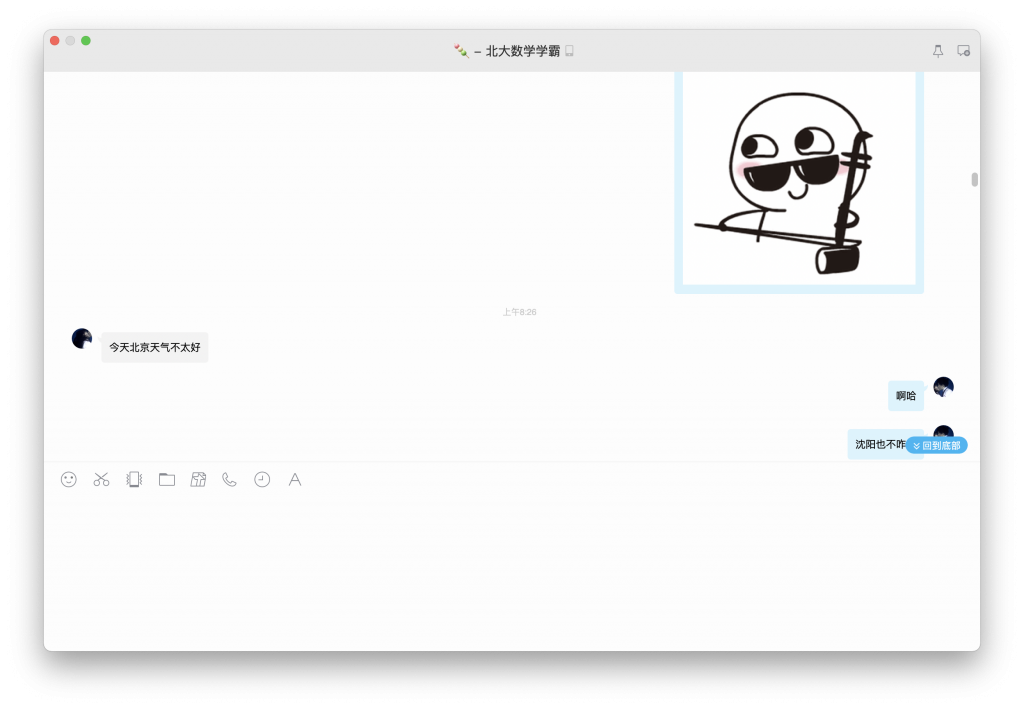Open the emoji sticker picker
This screenshot has width=1024, height=709.
point(67,480)
